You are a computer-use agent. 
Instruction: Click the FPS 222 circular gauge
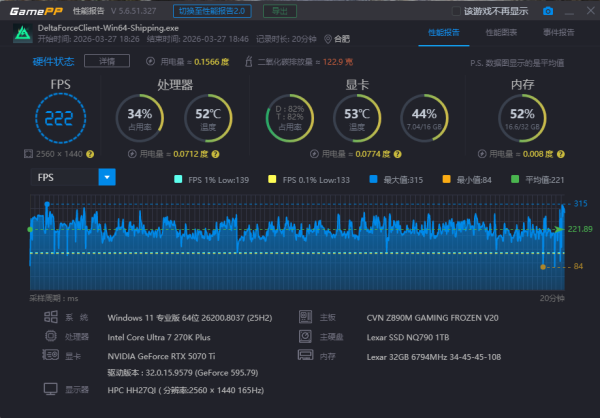[60, 118]
